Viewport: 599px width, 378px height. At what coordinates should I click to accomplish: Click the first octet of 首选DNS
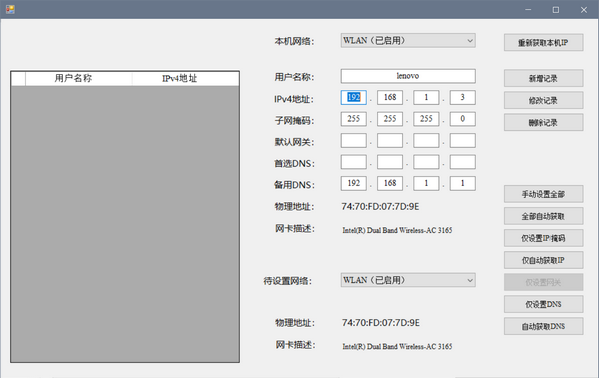[354, 162]
